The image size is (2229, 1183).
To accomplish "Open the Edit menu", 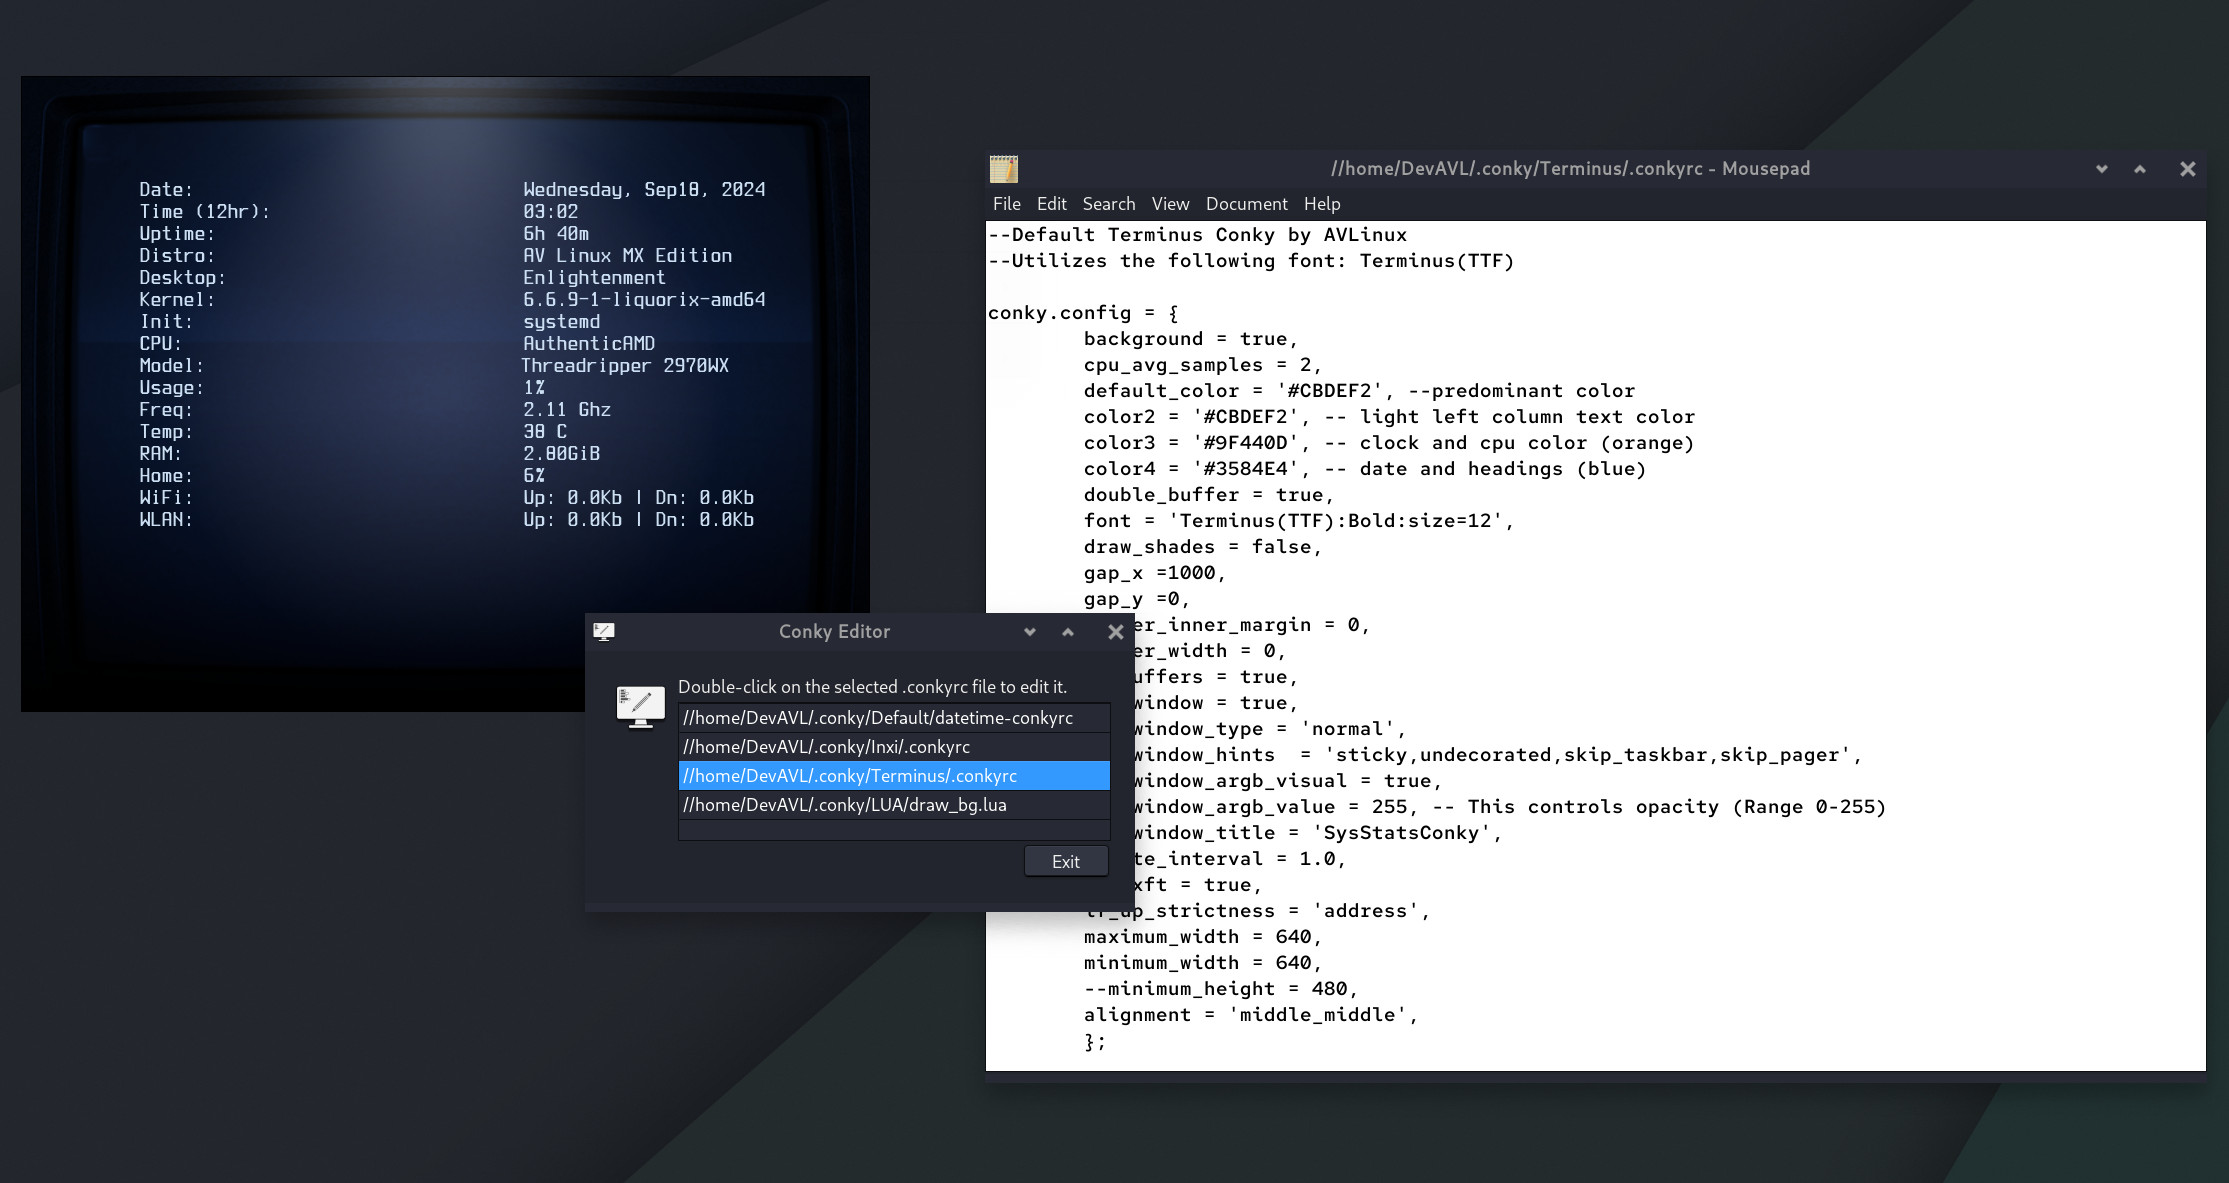I will click(1051, 204).
